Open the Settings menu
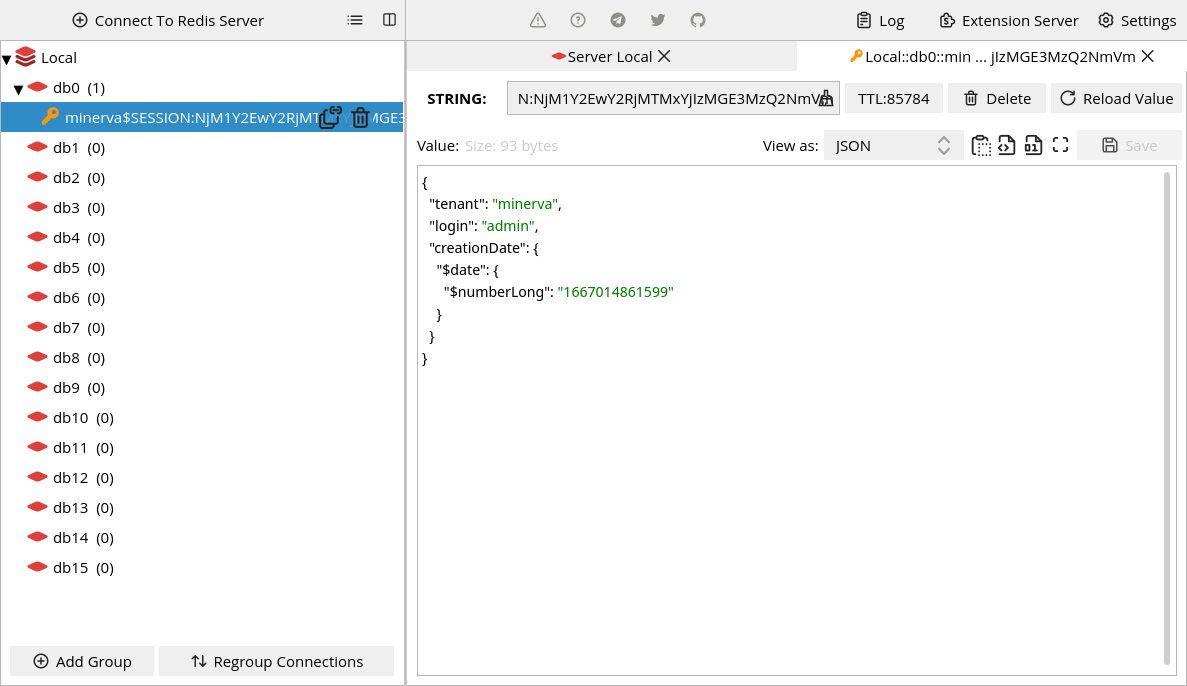Image resolution: width=1187 pixels, height=686 pixels. click(1138, 19)
